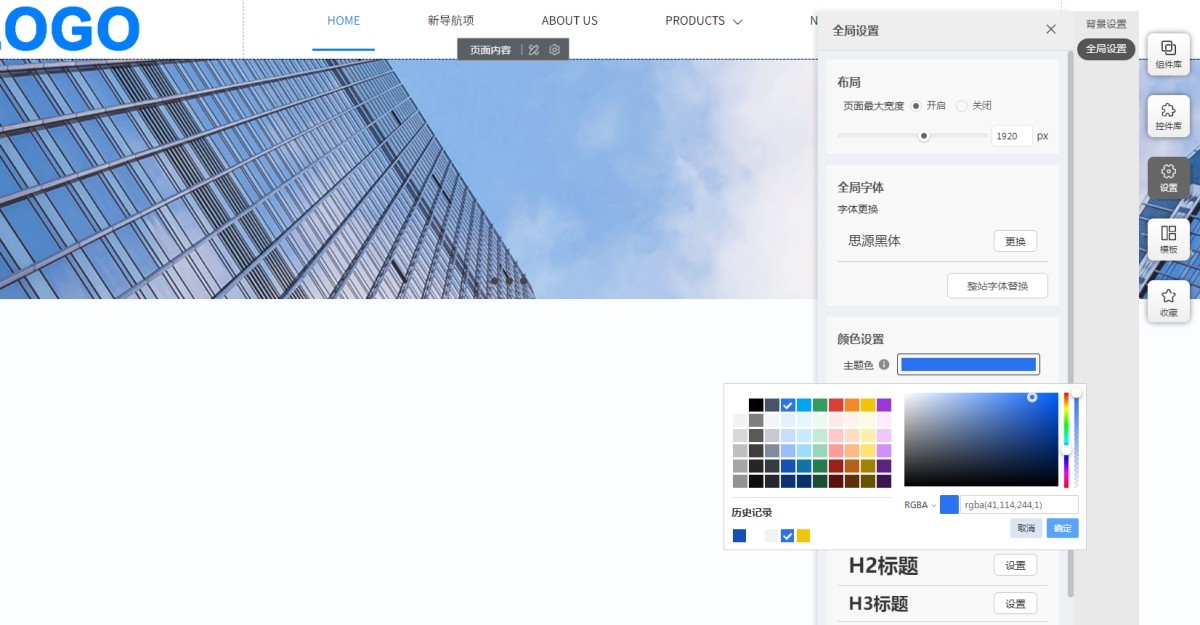The image size is (1200, 625).
Task: Choose the red swatch in the top palette row
Action: tap(836, 405)
